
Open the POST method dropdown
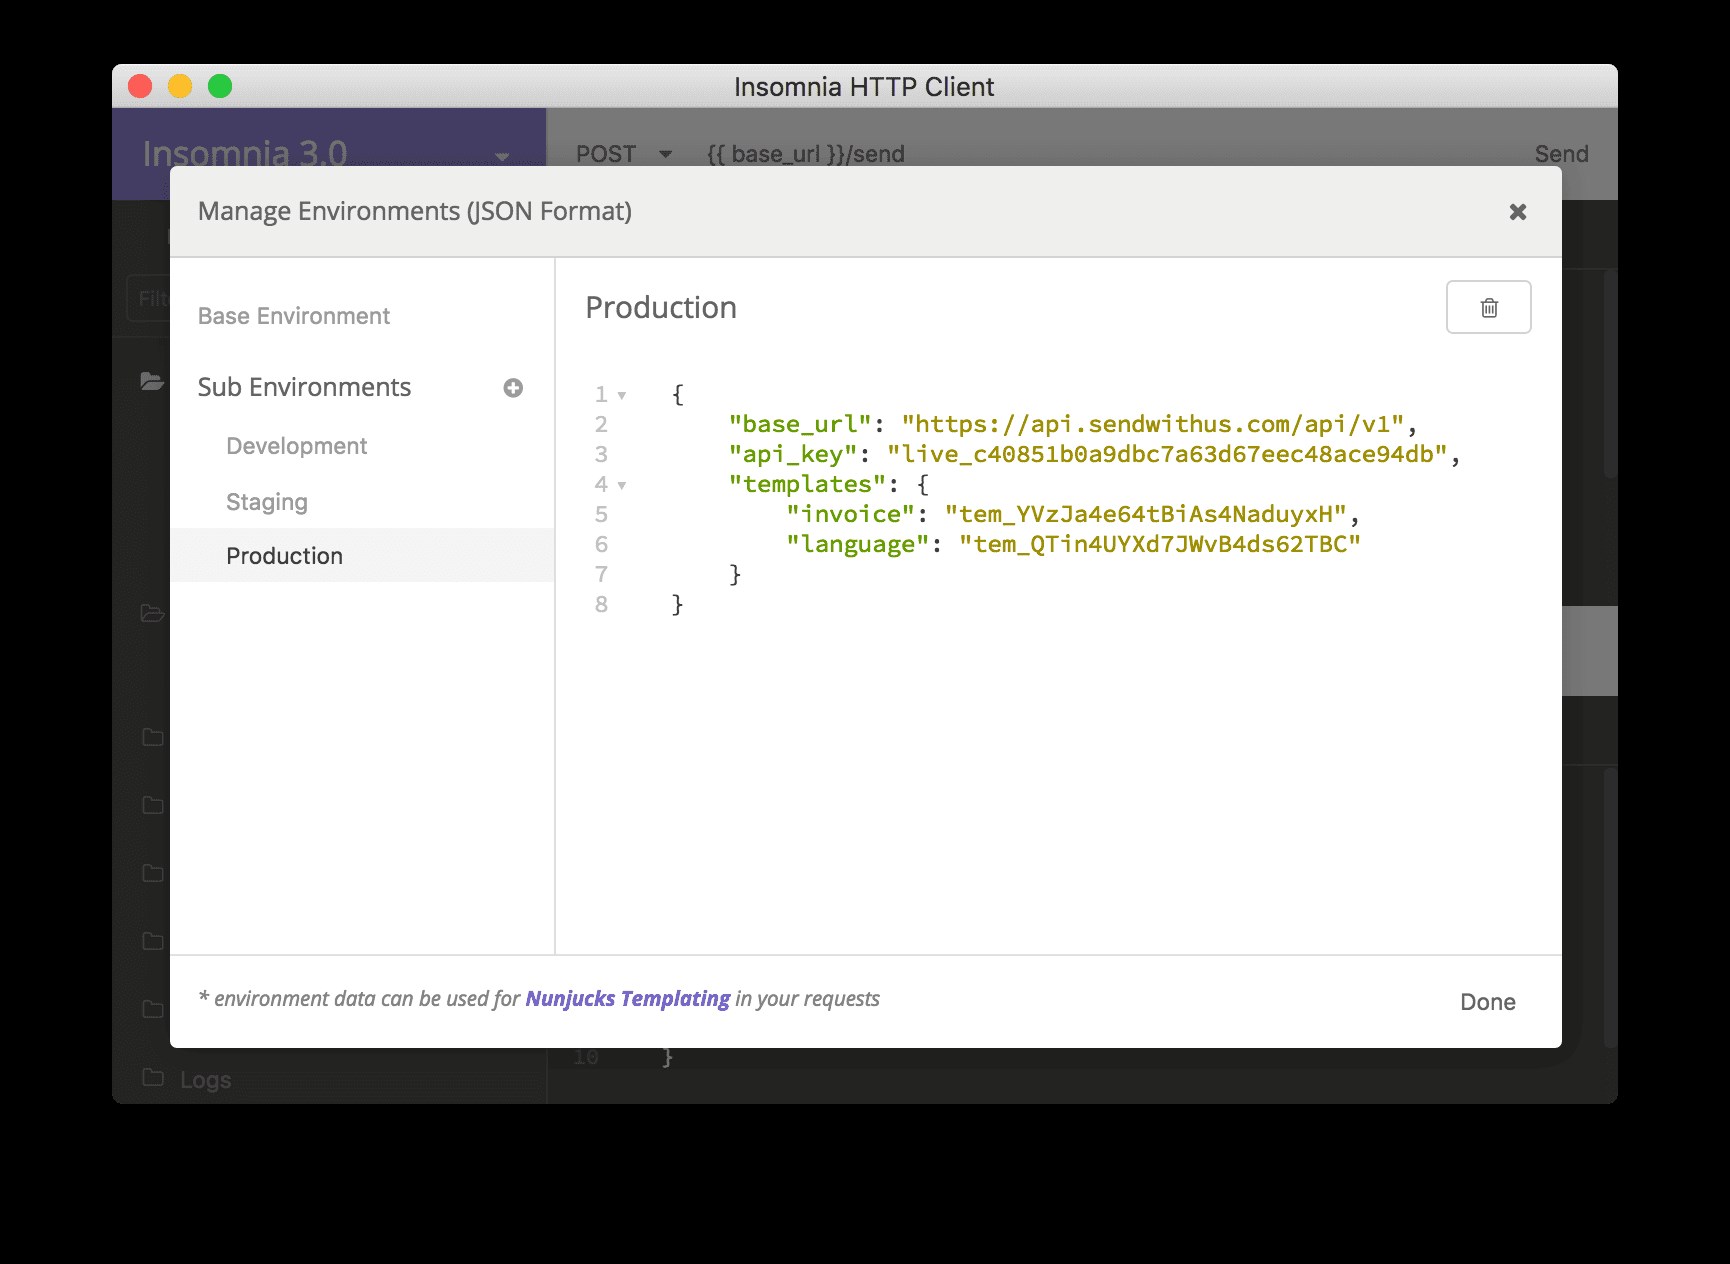[624, 154]
